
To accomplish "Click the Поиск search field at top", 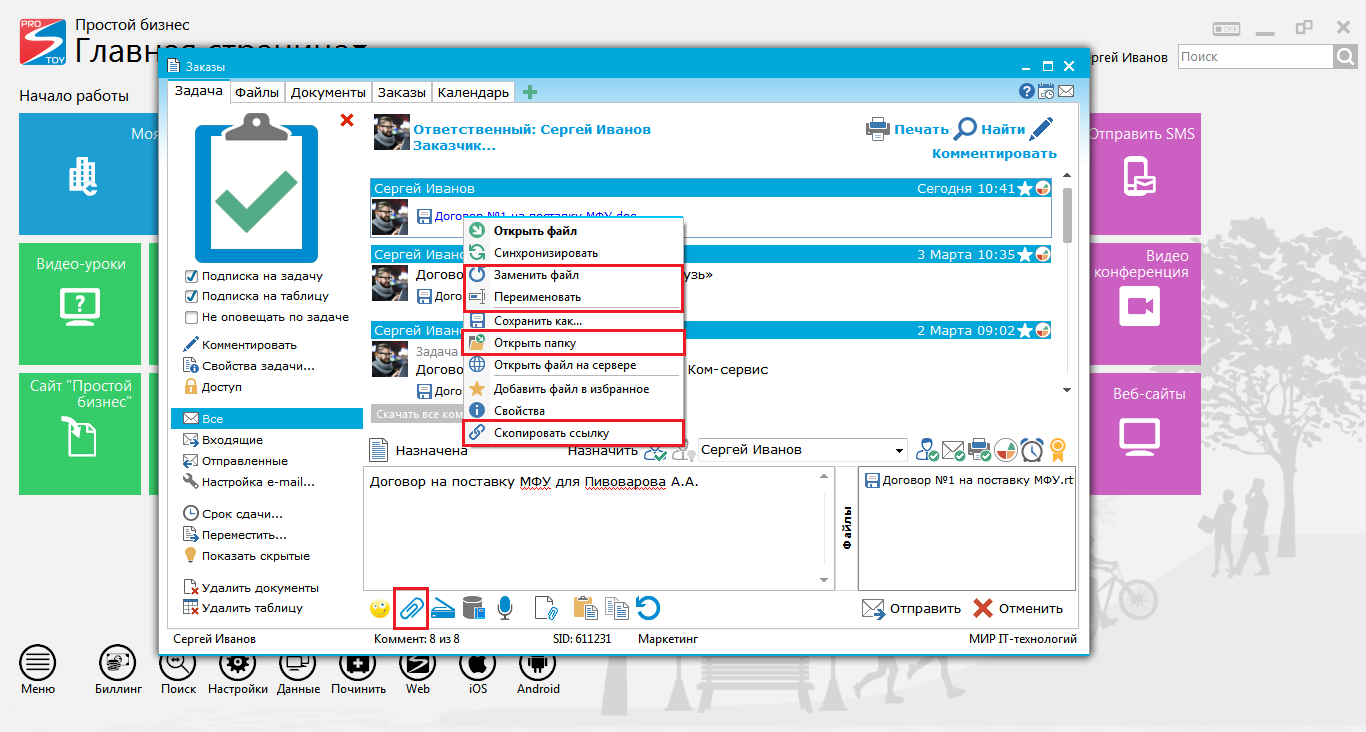I will pos(1255,57).
